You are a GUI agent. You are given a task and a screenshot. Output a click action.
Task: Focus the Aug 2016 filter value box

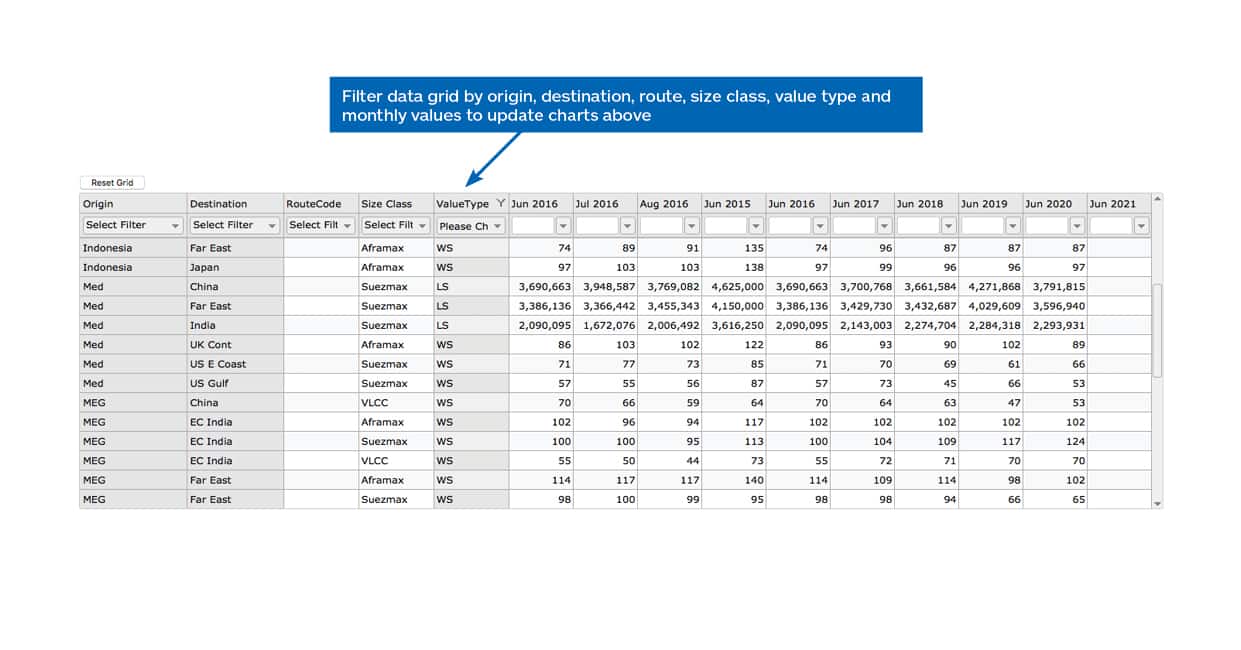click(x=662, y=226)
